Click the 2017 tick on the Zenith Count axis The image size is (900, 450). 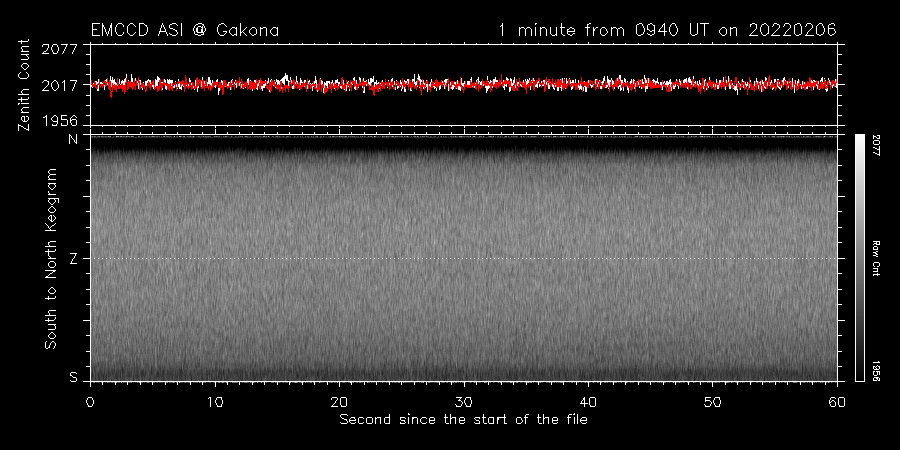tap(62, 85)
